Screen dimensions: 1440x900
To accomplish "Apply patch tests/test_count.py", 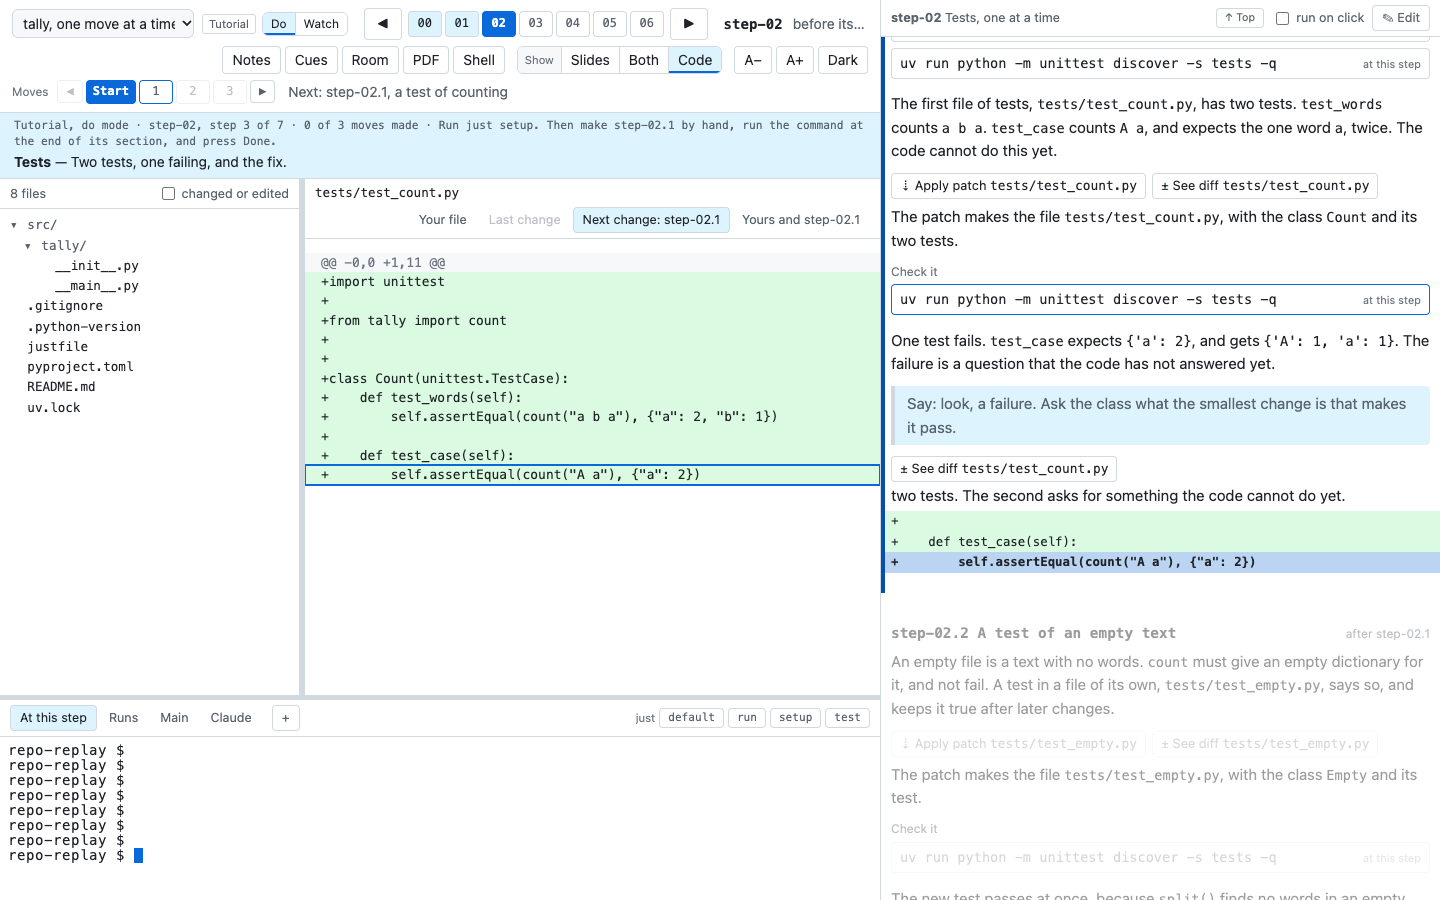I will (1019, 186).
